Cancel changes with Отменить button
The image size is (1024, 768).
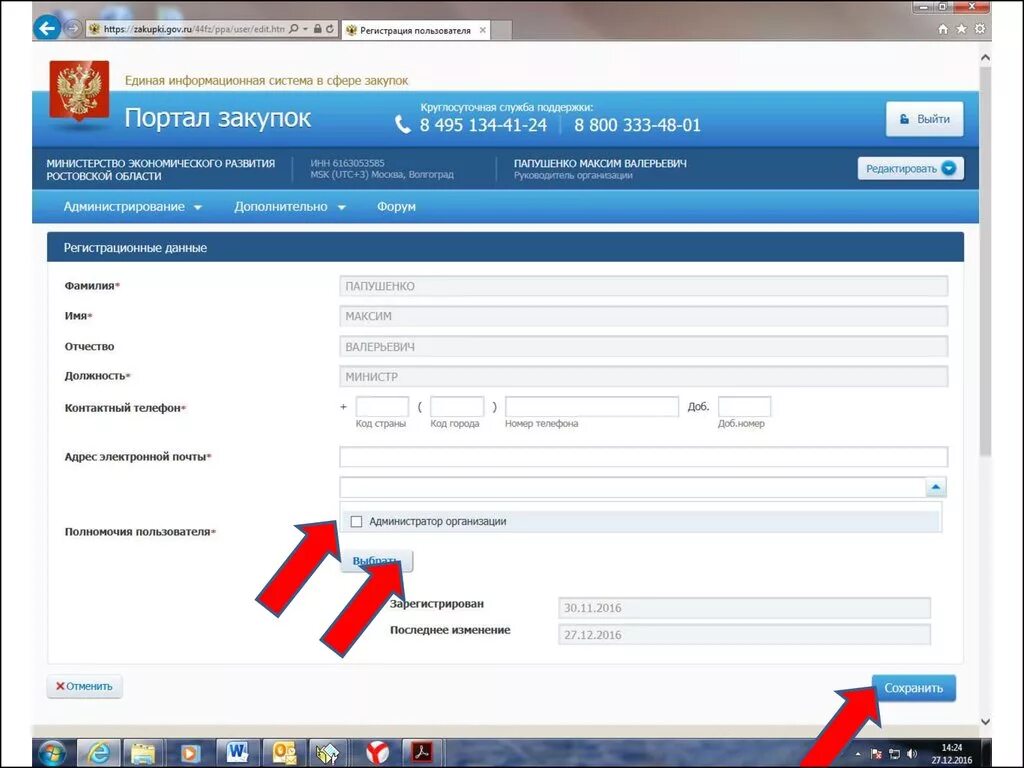tap(84, 686)
